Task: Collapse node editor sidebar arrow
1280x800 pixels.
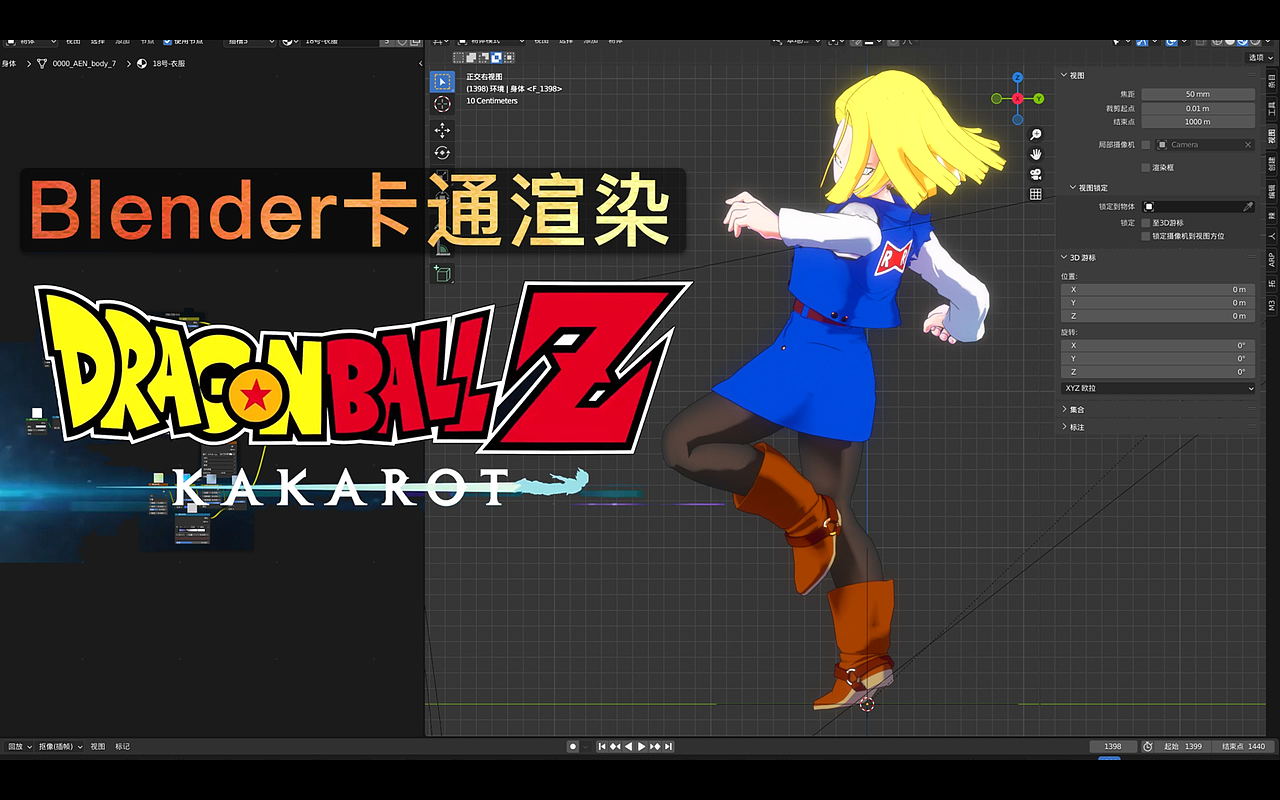Action: coord(420,63)
